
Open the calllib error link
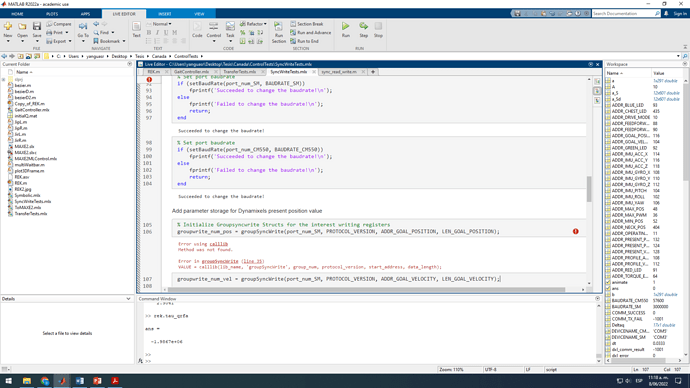point(218,244)
